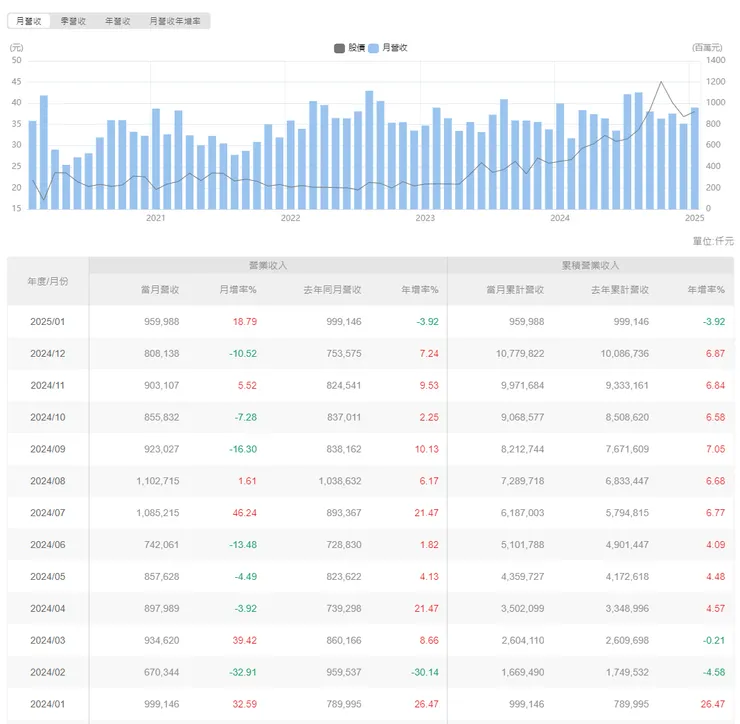Click the 累積營業收入 group header
The image size is (740, 724).
590,265
